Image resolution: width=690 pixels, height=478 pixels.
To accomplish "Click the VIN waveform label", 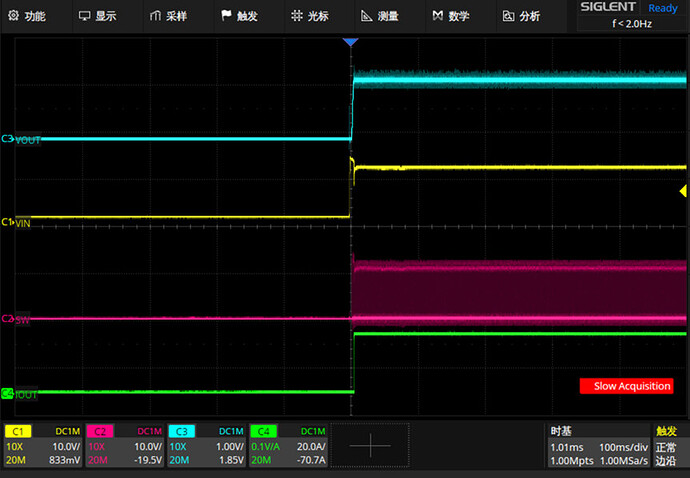I will (23, 223).
